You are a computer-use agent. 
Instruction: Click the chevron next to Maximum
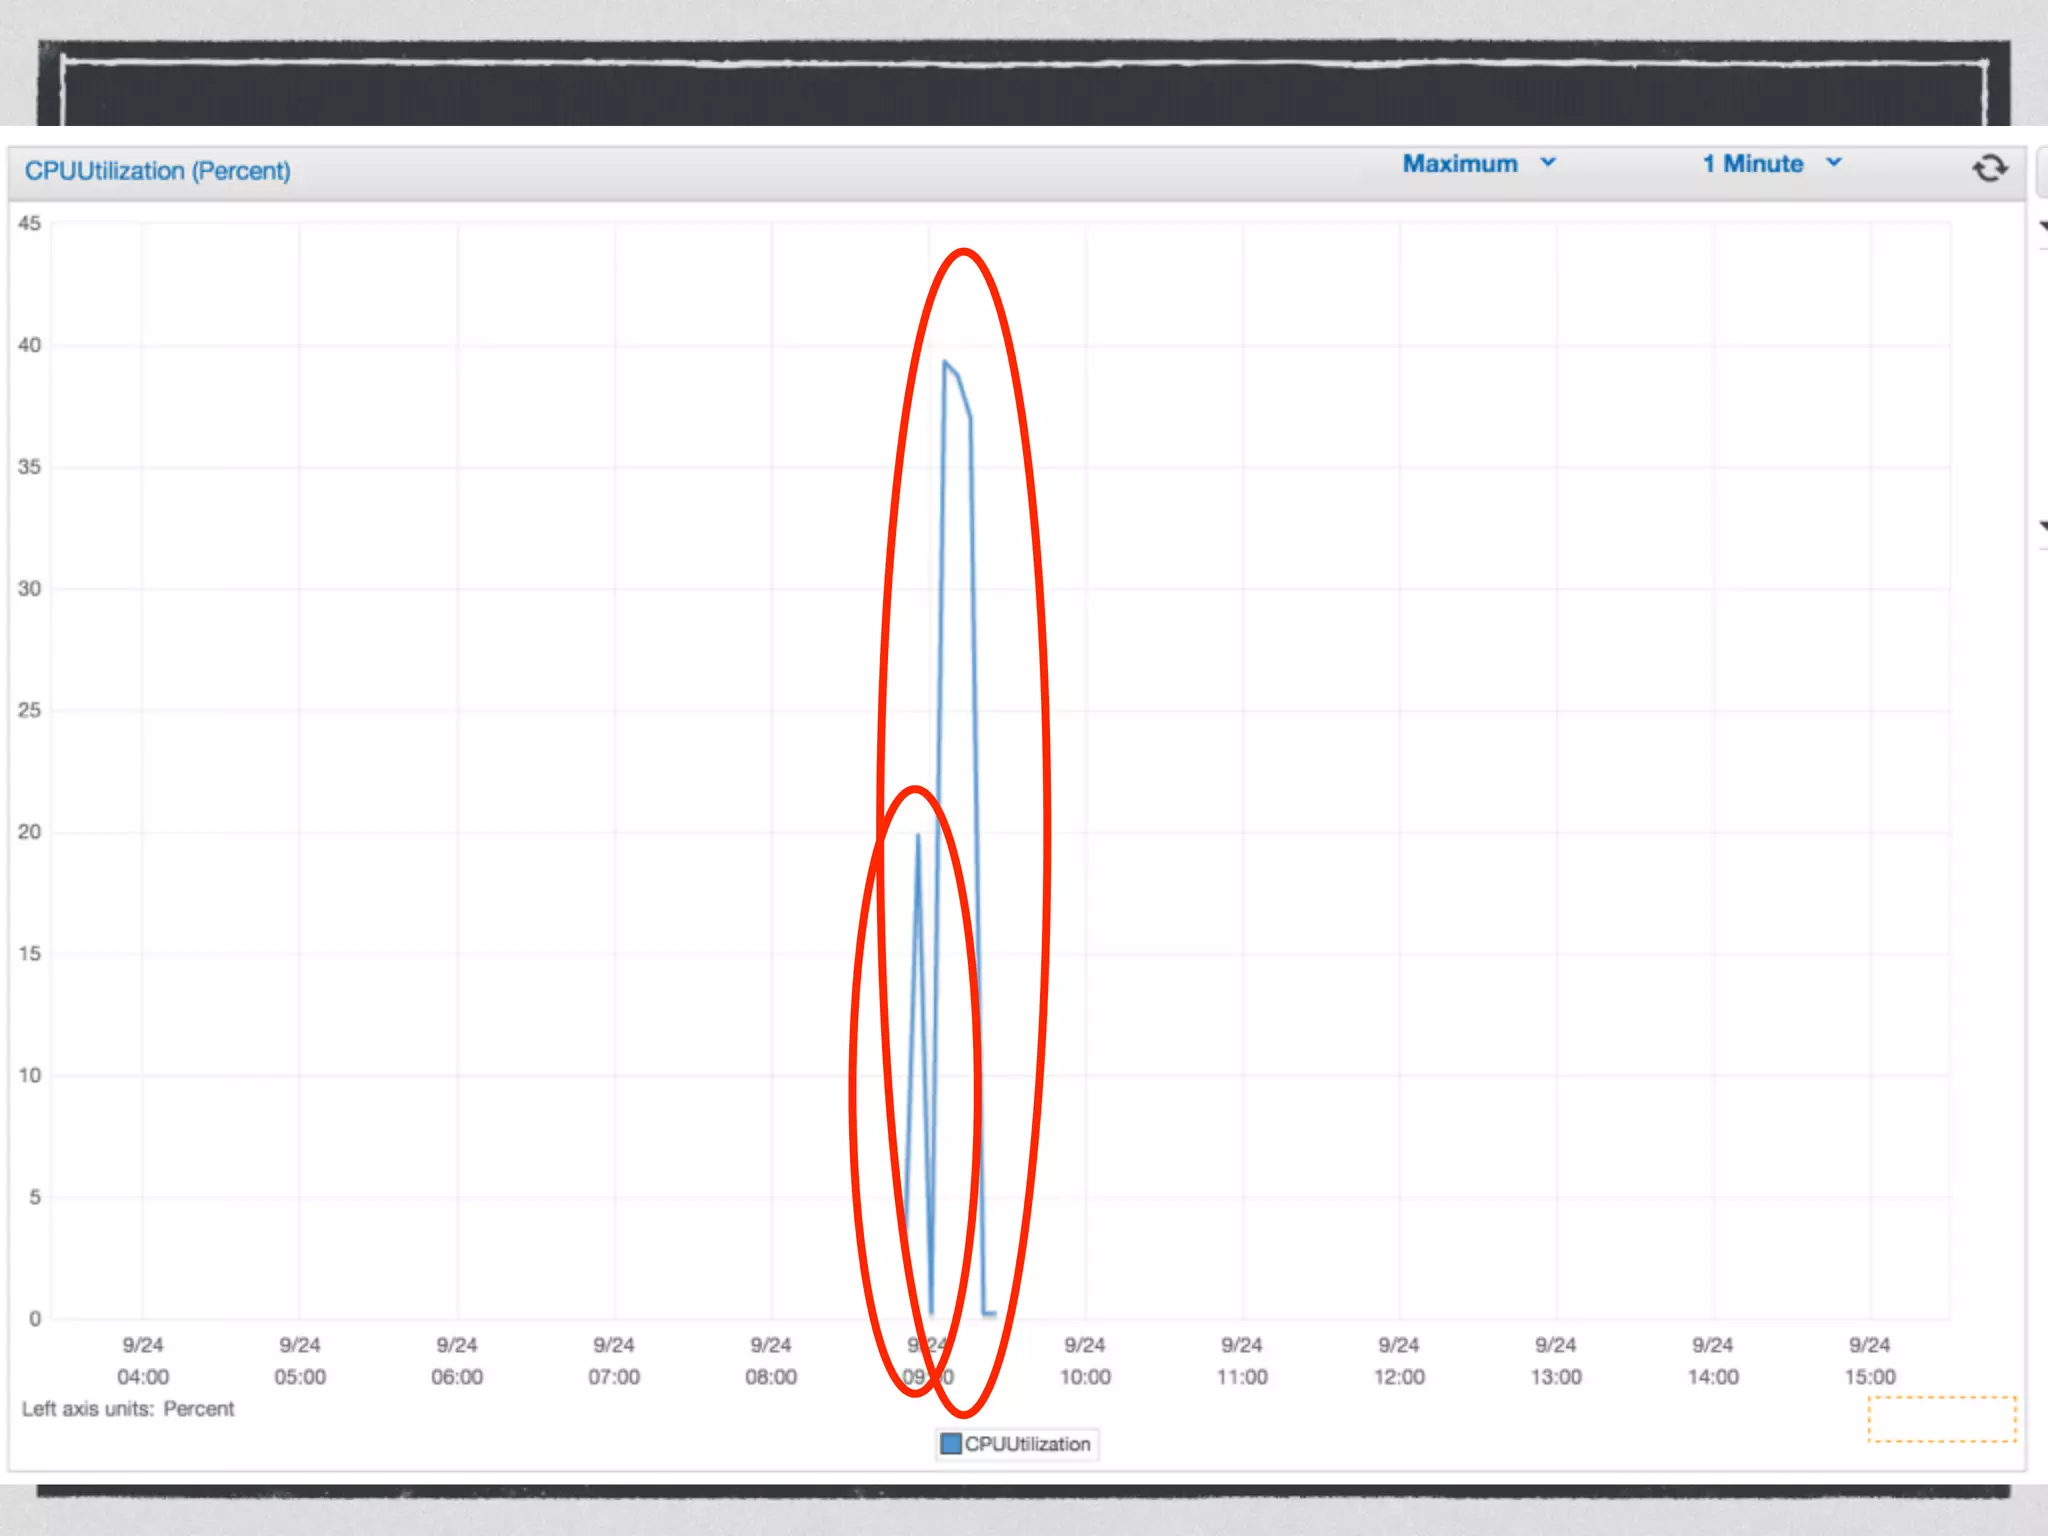[1548, 162]
